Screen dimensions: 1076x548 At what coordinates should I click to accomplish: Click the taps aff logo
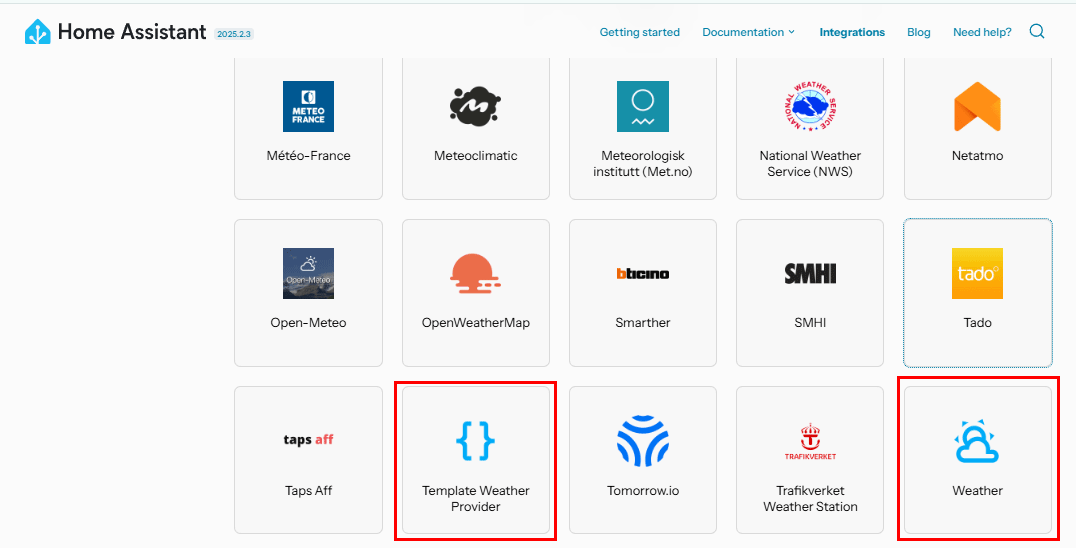[x=308, y=440]
